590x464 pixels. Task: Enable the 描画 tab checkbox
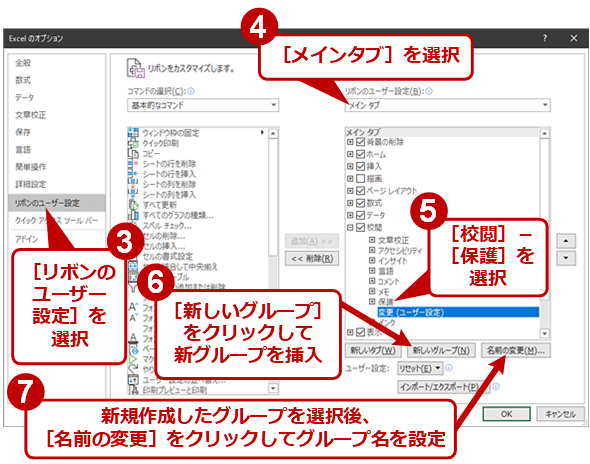(360, 178)
